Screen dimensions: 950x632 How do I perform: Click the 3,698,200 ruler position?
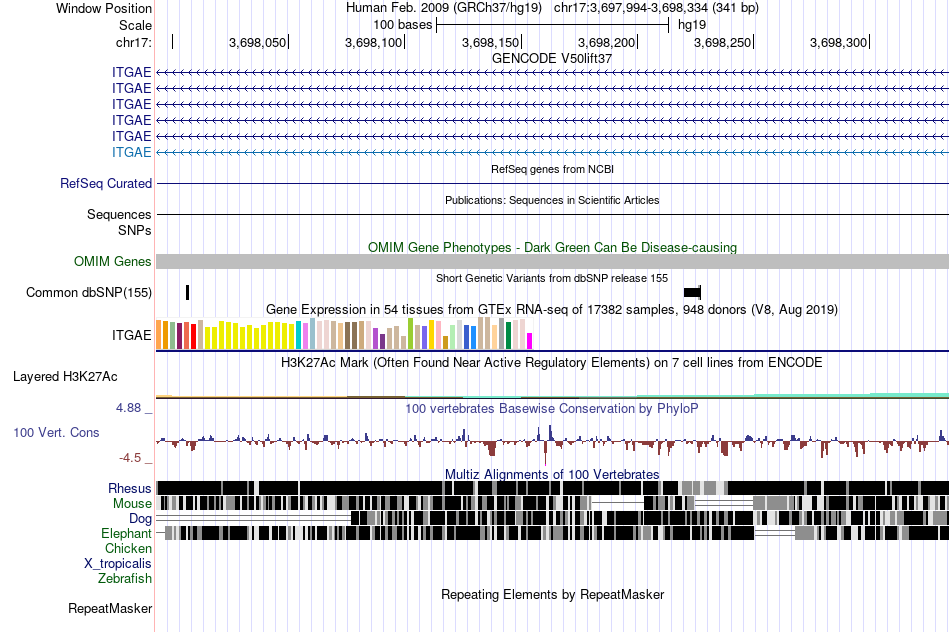pyautogui.click(x=606, y=42)
